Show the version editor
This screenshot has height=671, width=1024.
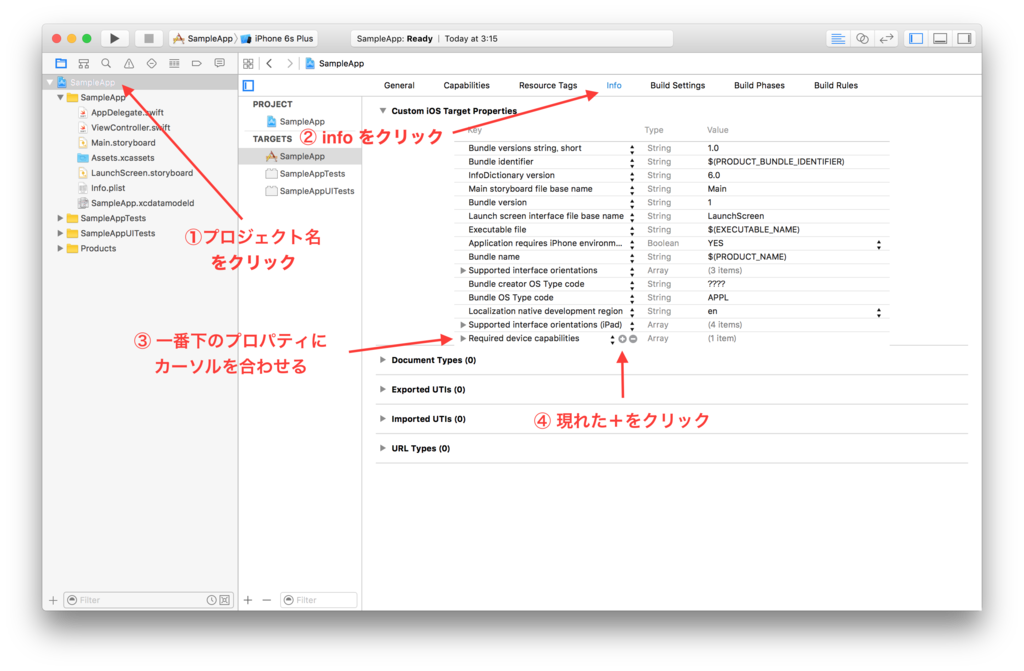pyautogui.click(x=886, y=39)
